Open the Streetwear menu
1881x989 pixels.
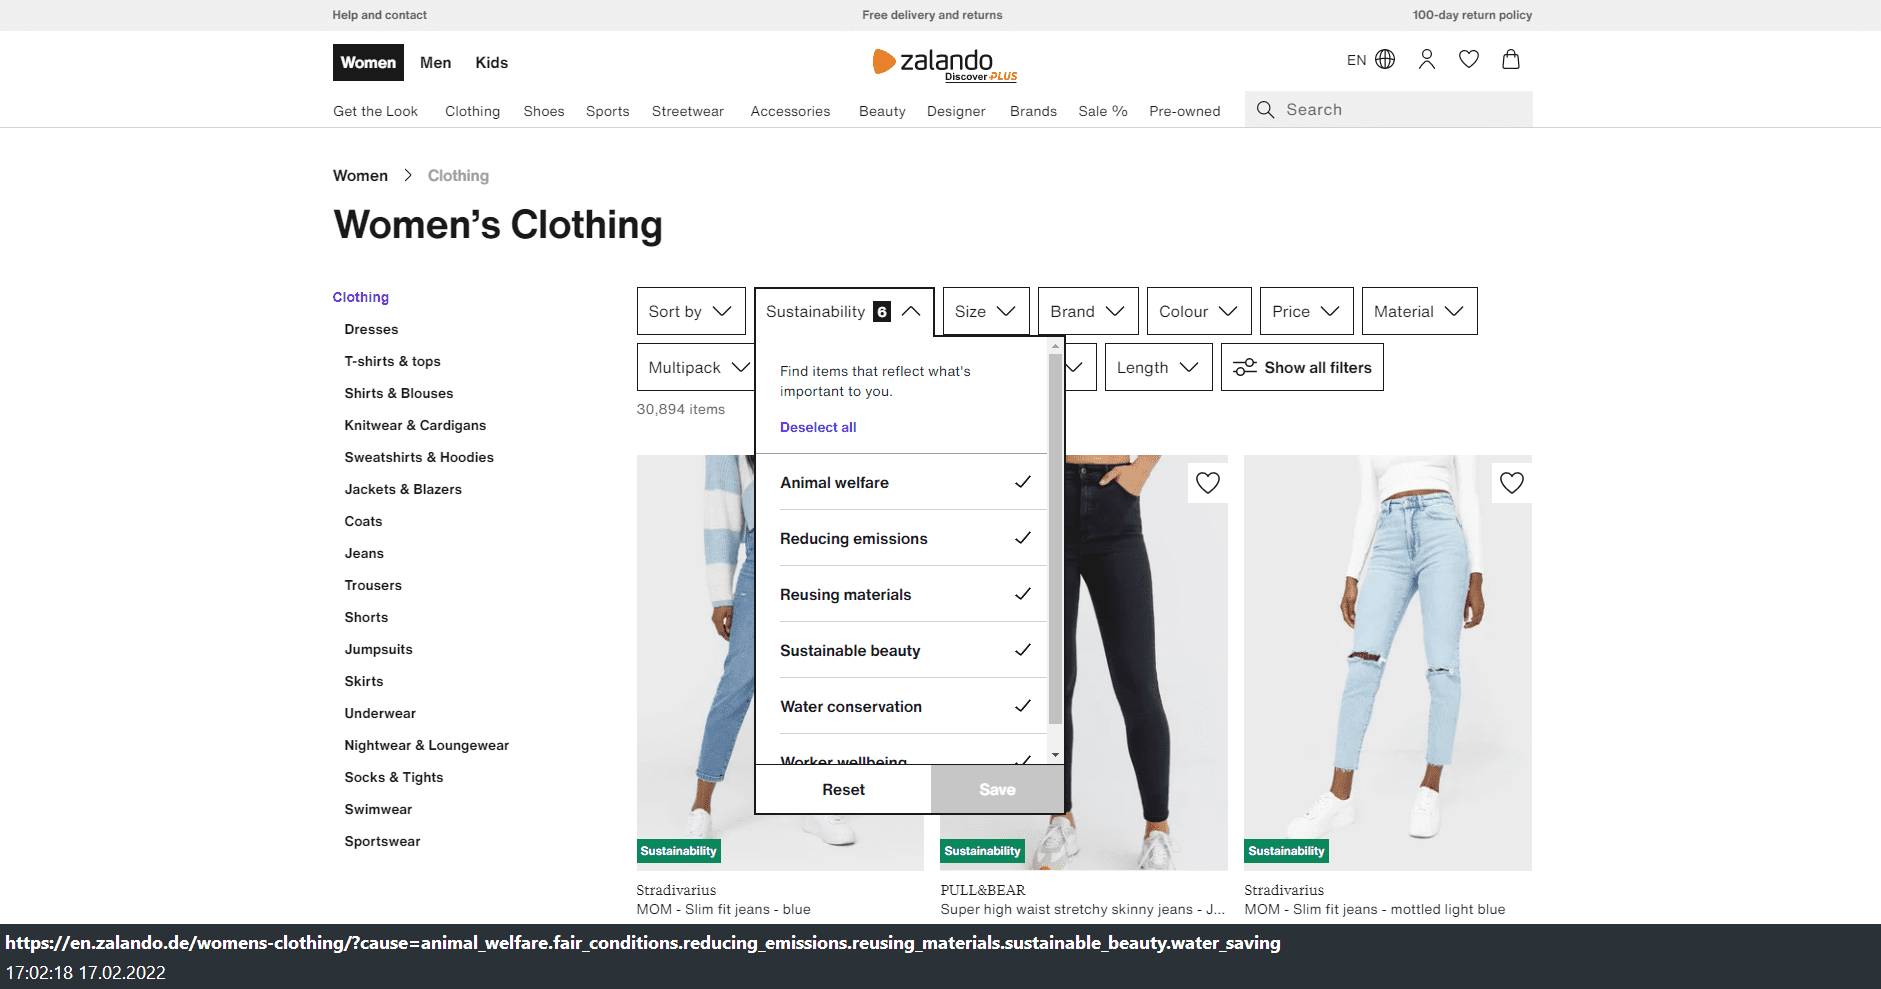688,111
